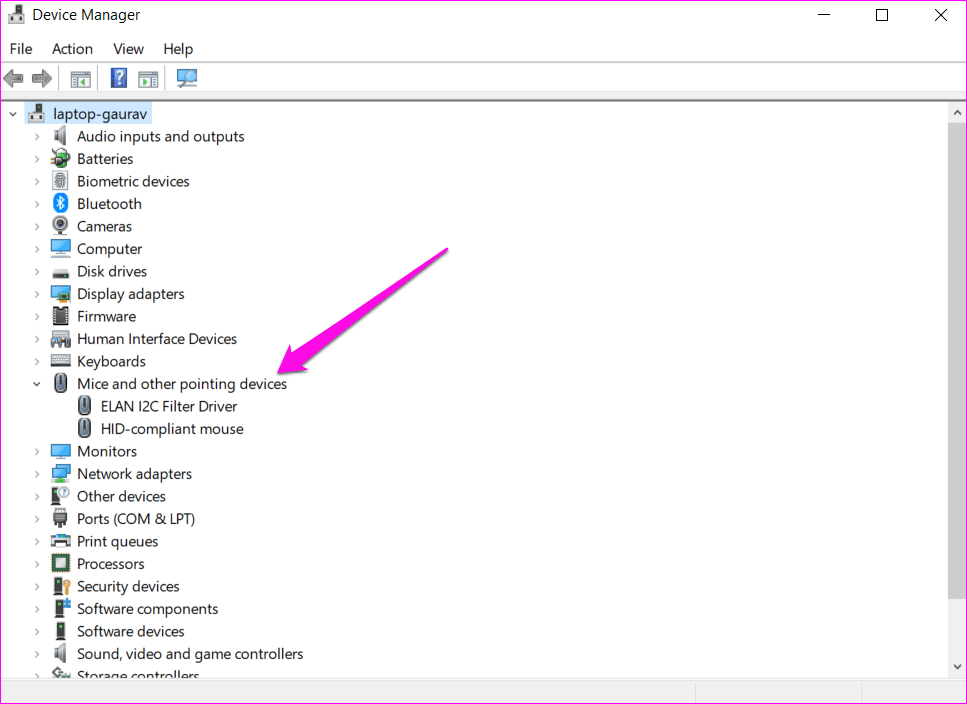Expand Audio inputs and outputs chevron

coord(37,136)
